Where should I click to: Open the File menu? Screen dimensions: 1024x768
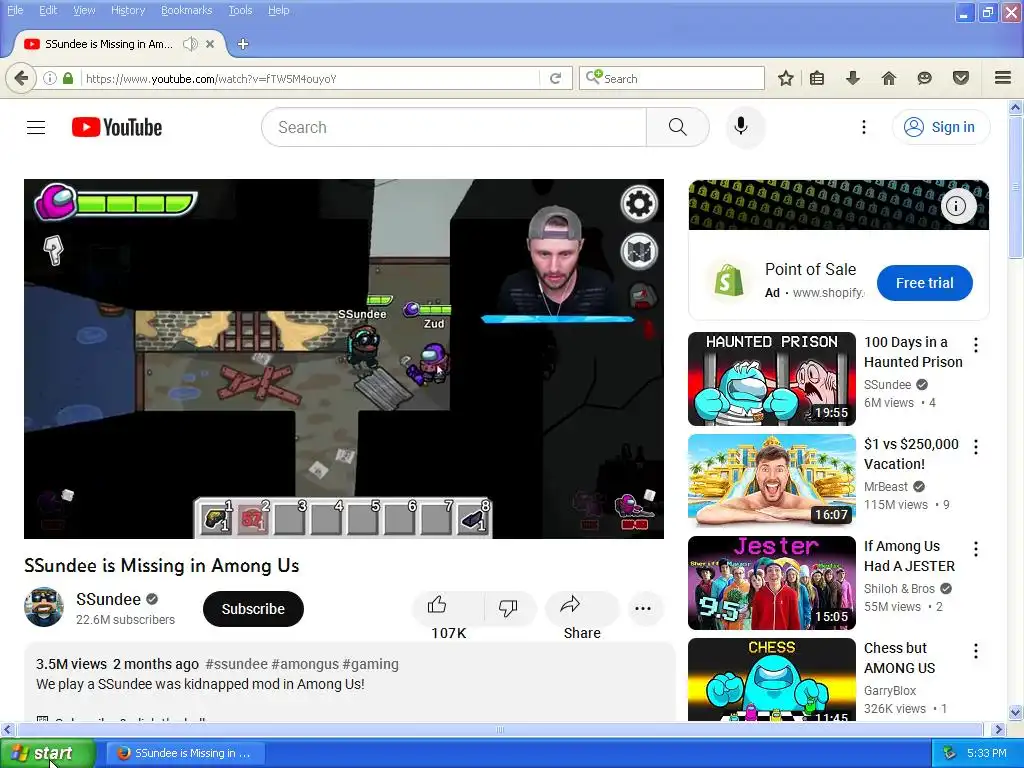(x=15, y=10)
